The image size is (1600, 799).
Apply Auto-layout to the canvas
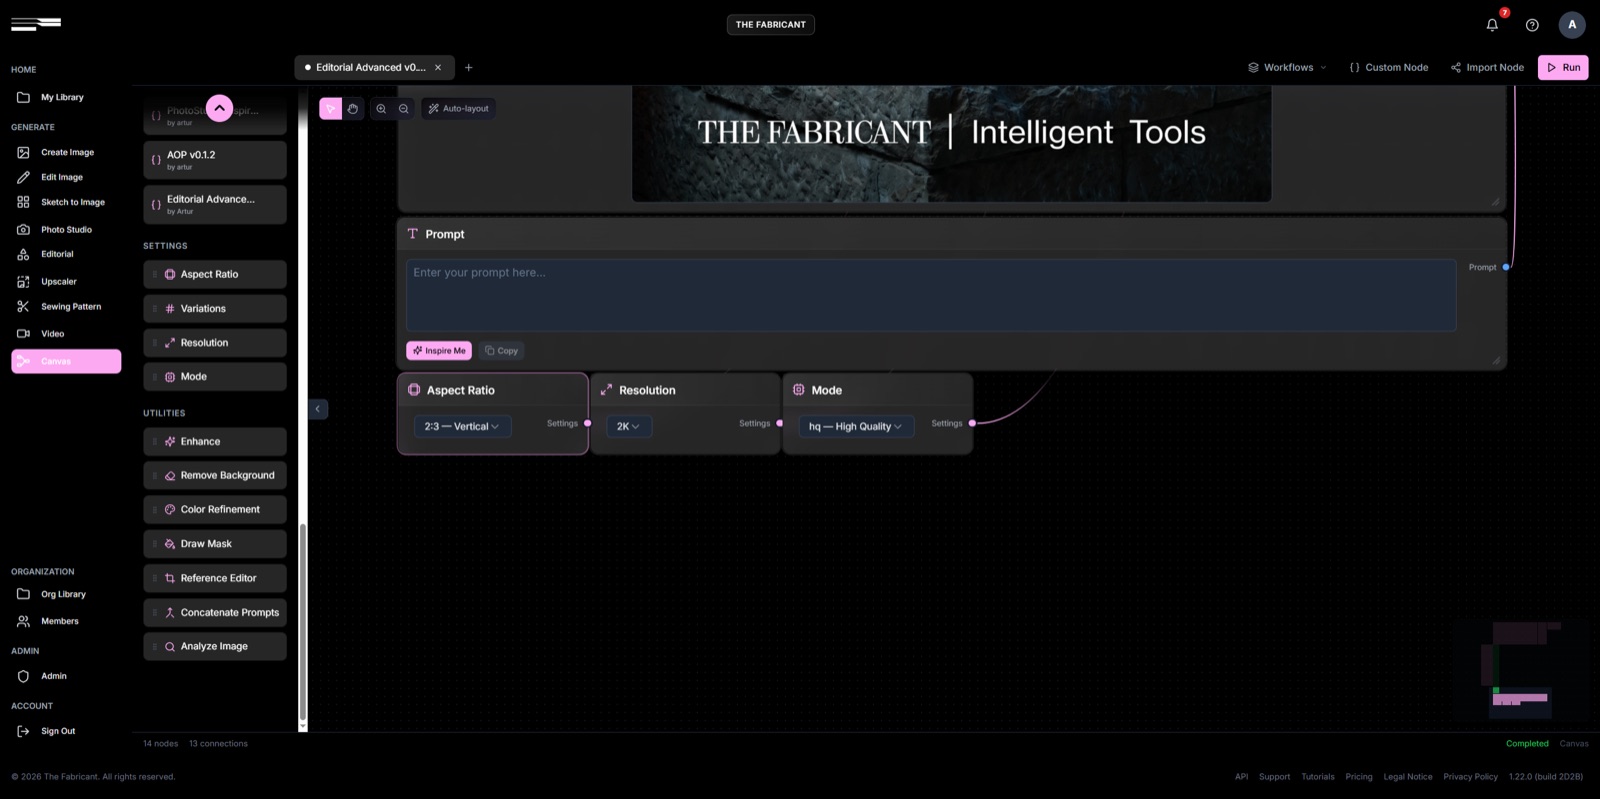(x=458, y=109)
